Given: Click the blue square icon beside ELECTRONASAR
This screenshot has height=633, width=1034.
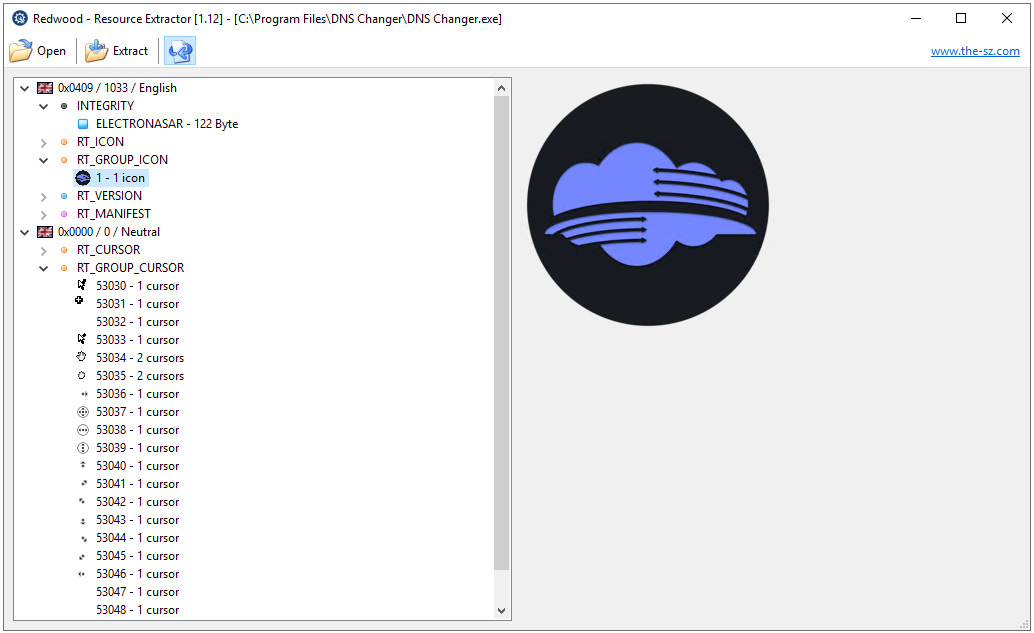Looking at the screenshot, I should [x=83, y=124].
